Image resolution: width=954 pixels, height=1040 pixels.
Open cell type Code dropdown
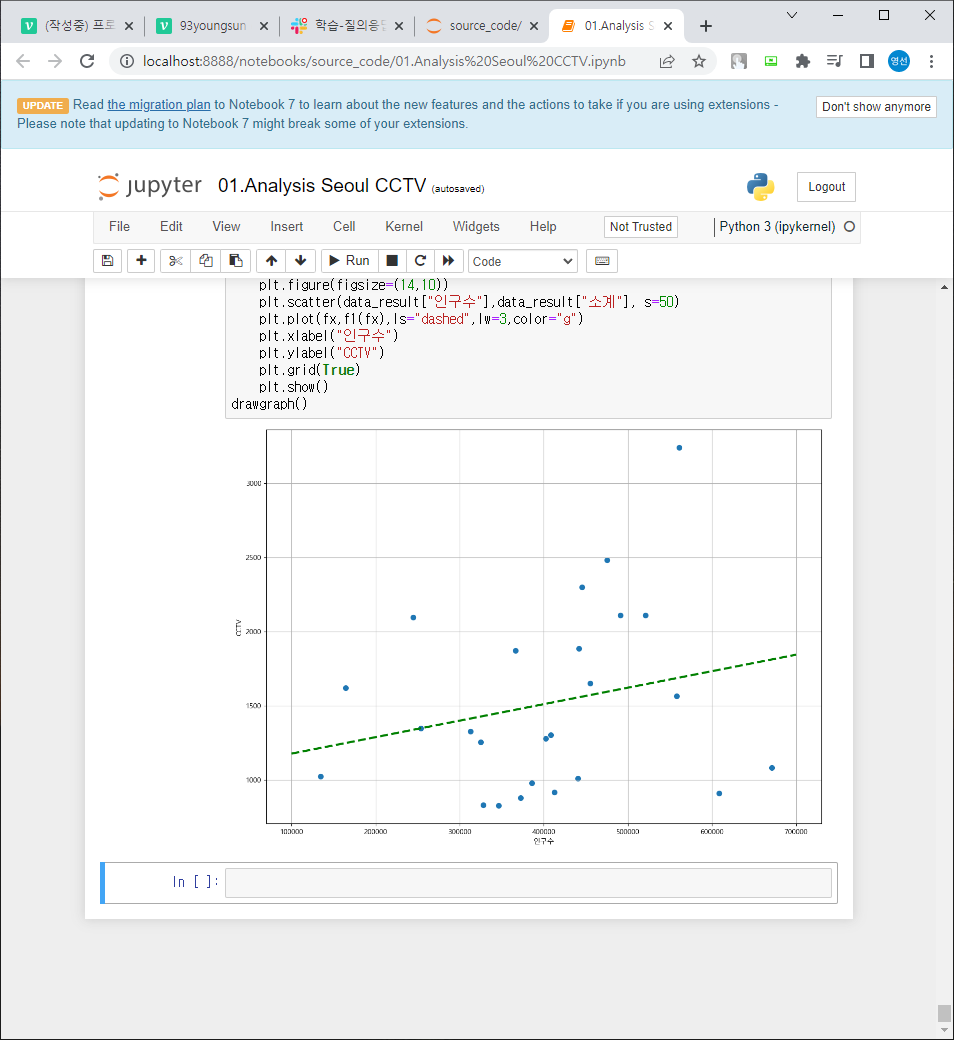tap(523, 261)
